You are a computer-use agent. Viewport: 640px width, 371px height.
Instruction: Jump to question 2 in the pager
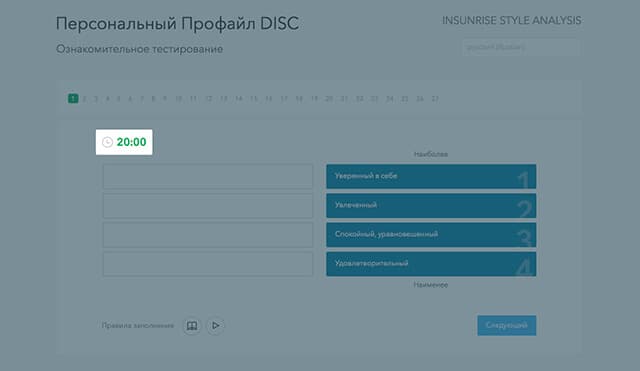point(84,99)
